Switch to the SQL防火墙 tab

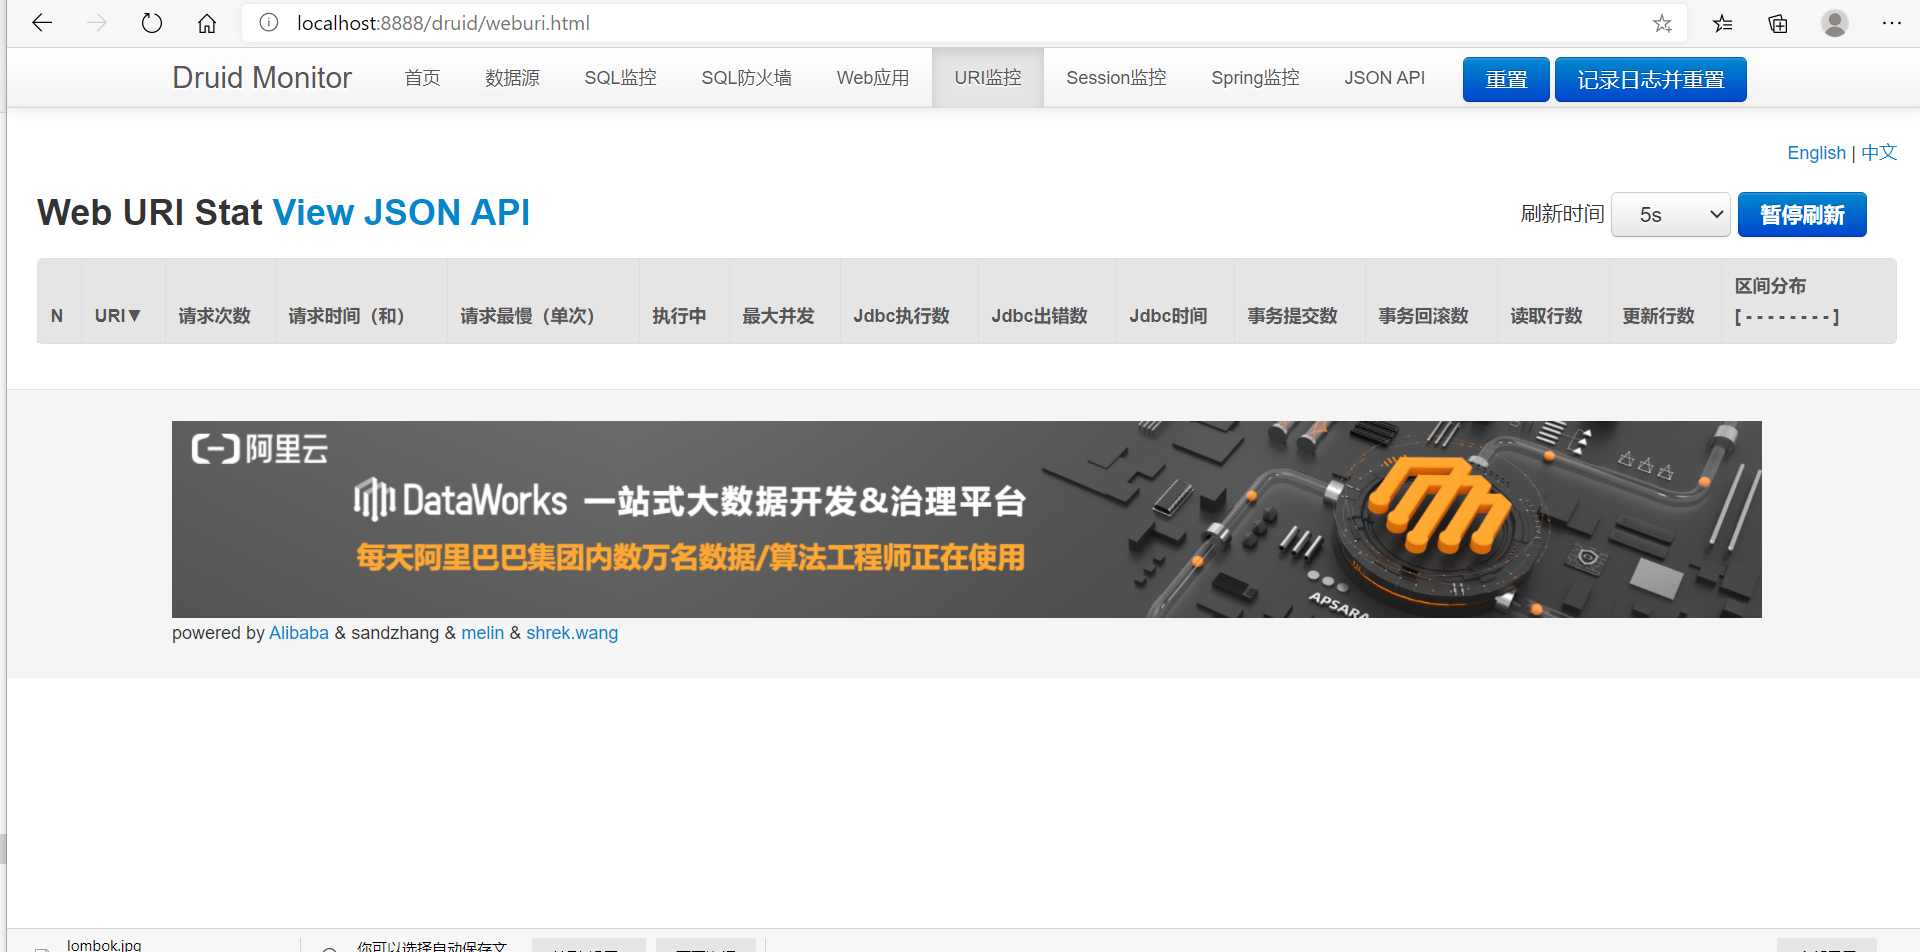click(x=746, y=78)
